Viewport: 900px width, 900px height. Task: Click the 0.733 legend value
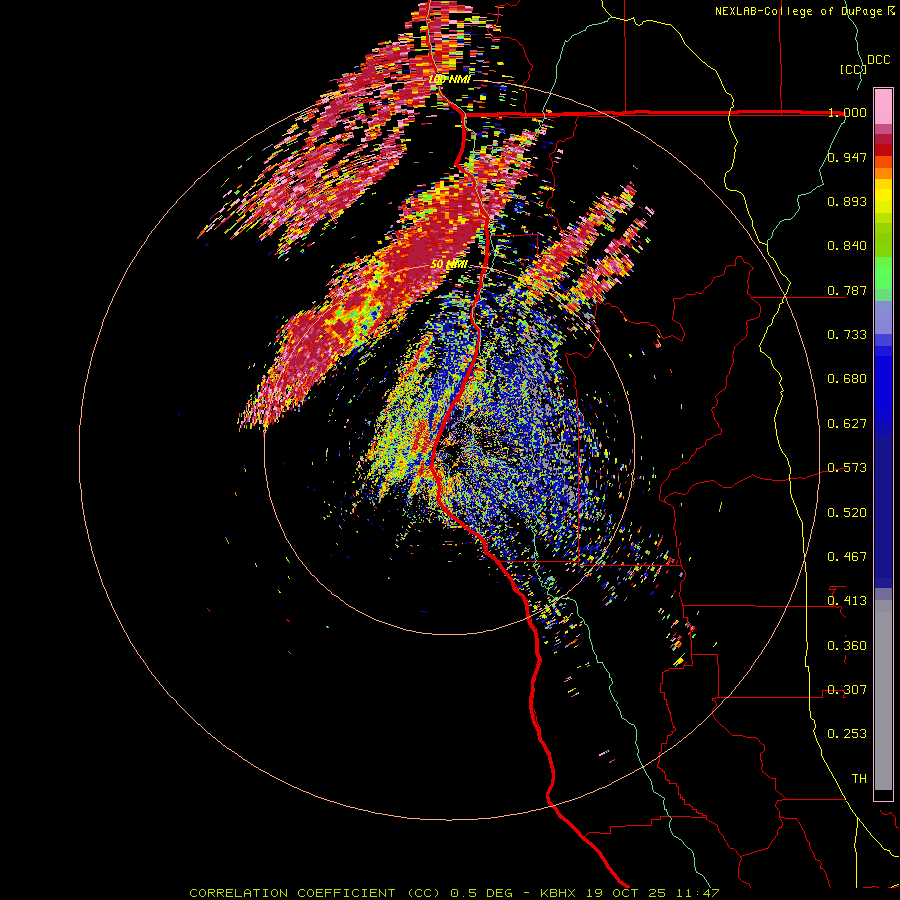[847, 335]
